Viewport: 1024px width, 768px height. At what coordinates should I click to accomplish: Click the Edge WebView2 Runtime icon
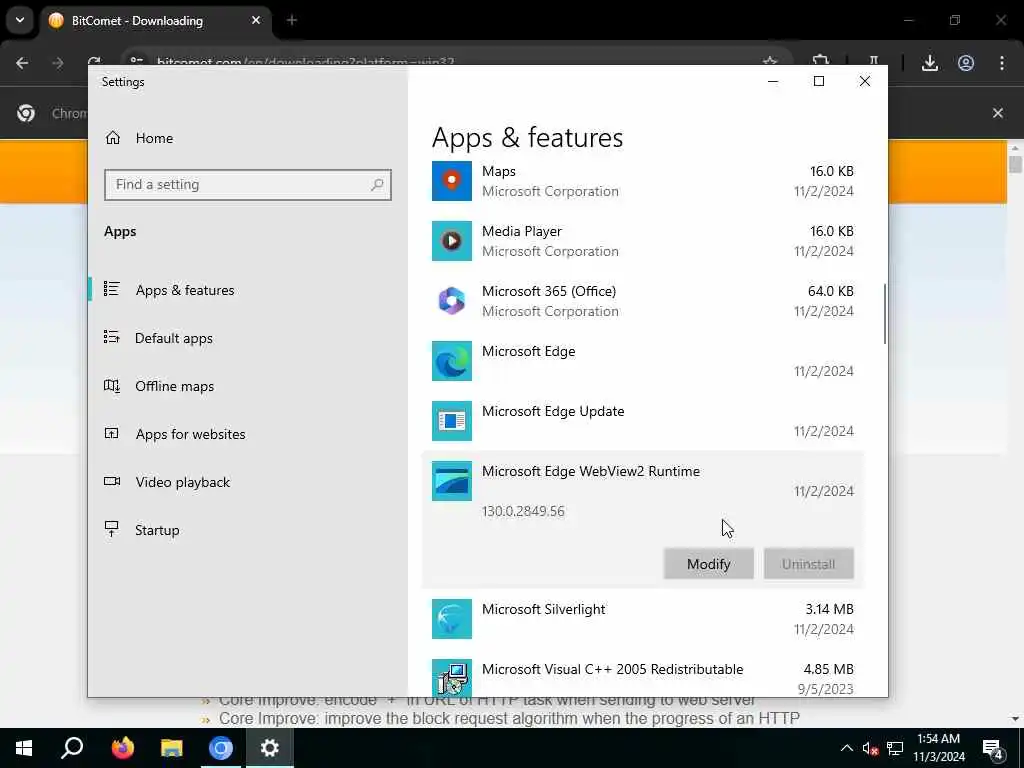pyautogui.click(x=451, y=481)
